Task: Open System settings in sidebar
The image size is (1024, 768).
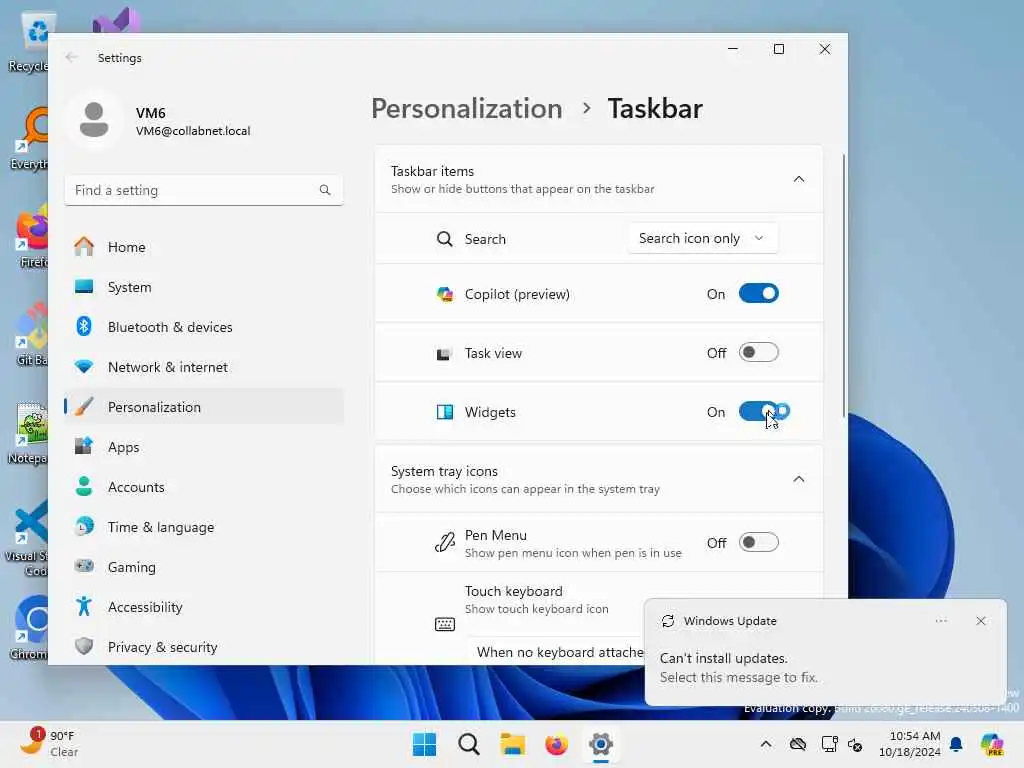Action: coord(204,287)
